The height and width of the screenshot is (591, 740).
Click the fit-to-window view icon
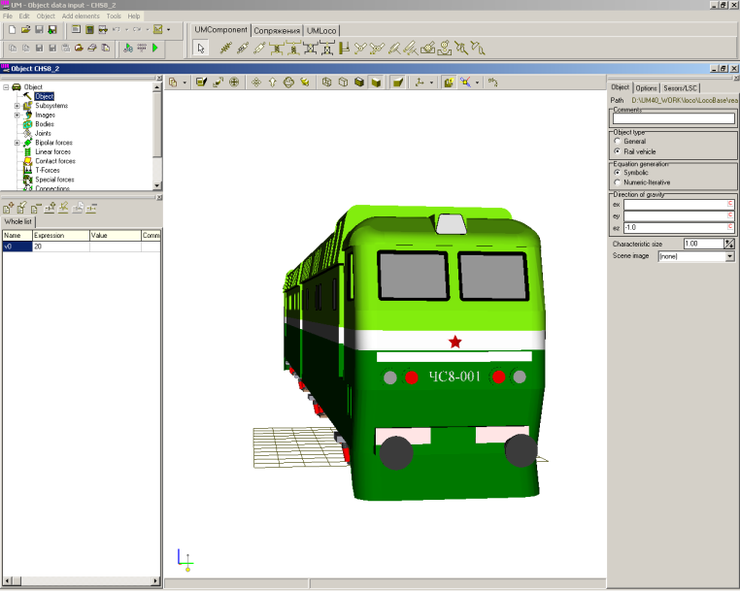pyautogui.click(x=234, y=82)
